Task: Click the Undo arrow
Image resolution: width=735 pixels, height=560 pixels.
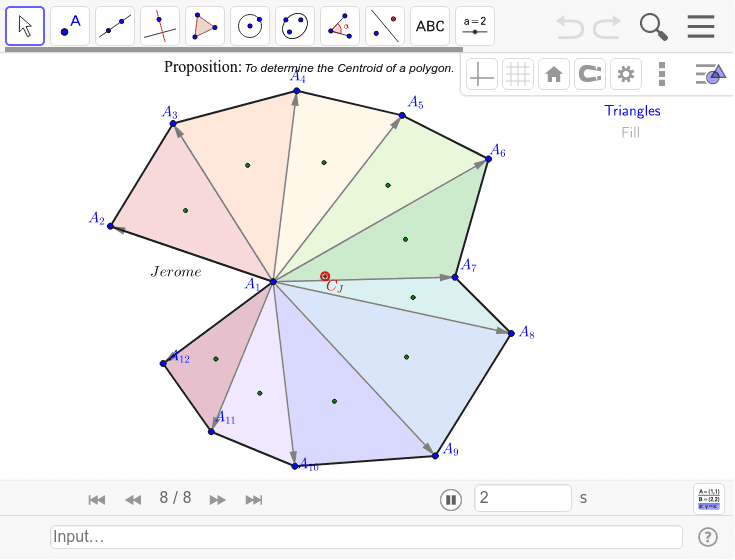Action: pos(570,27)
